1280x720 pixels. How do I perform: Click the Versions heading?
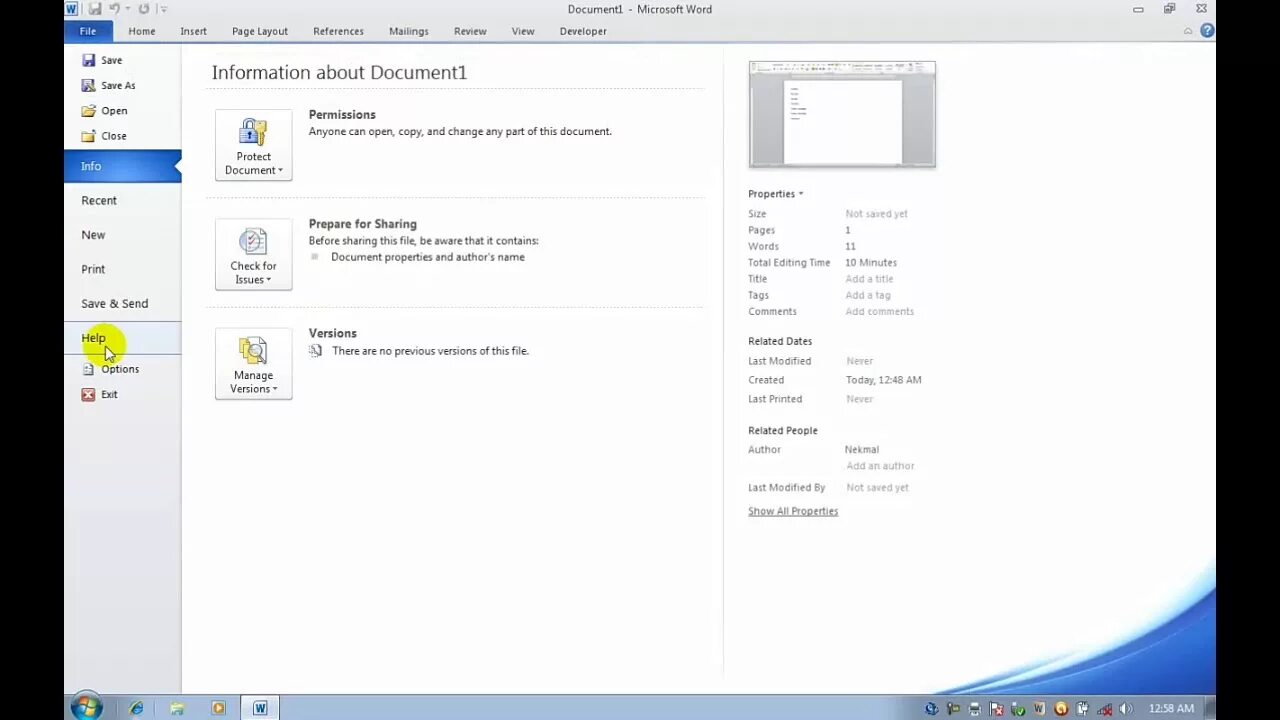tap(333, 333)
